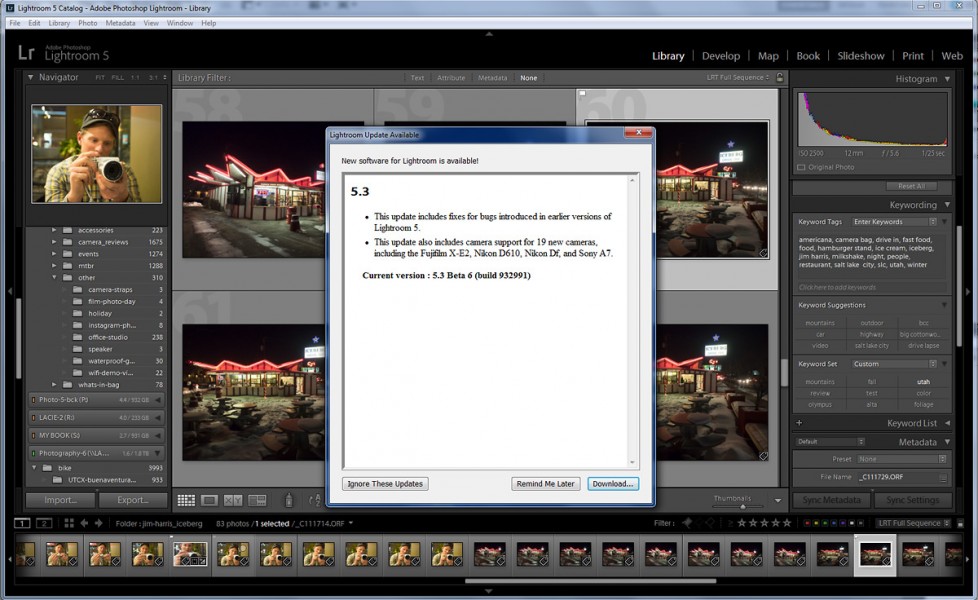The image size is (978, 600).
Task: Filter by green color label
Action: pyautogui.click(x=825, y=523)
